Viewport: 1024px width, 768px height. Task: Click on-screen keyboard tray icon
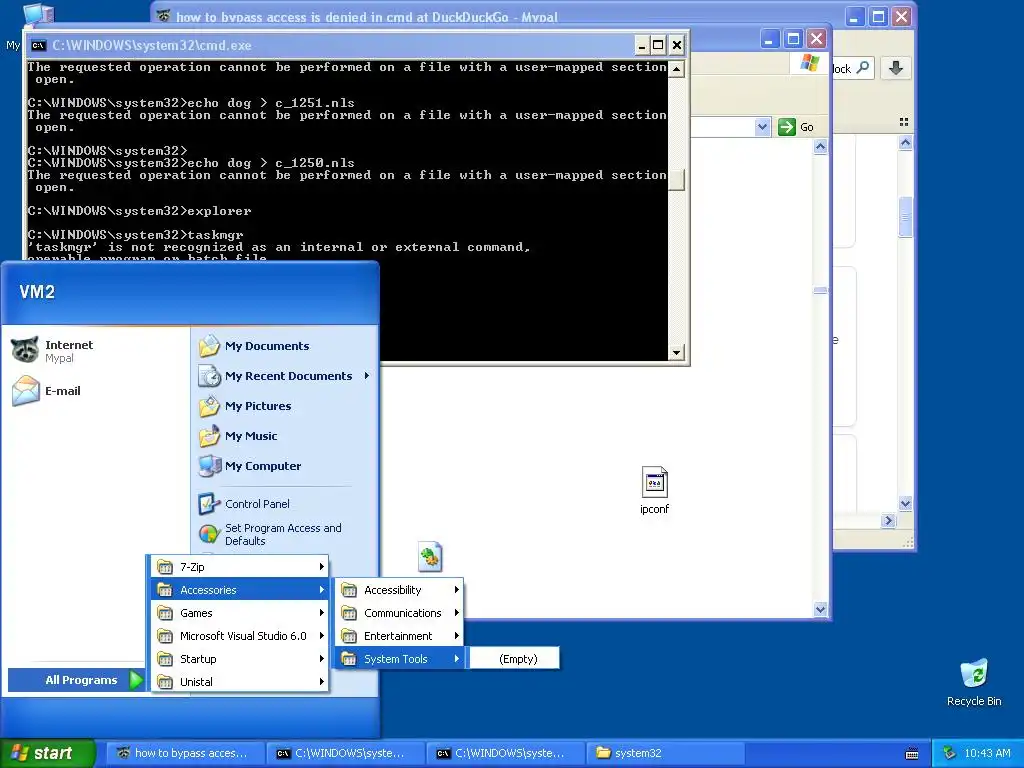pos(912,754)
